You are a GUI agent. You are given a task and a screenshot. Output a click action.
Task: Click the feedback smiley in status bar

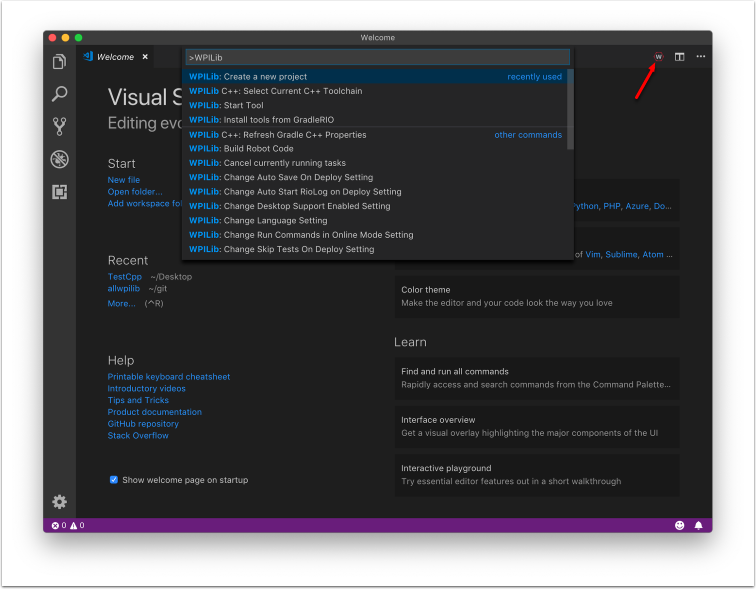point(679,525)
